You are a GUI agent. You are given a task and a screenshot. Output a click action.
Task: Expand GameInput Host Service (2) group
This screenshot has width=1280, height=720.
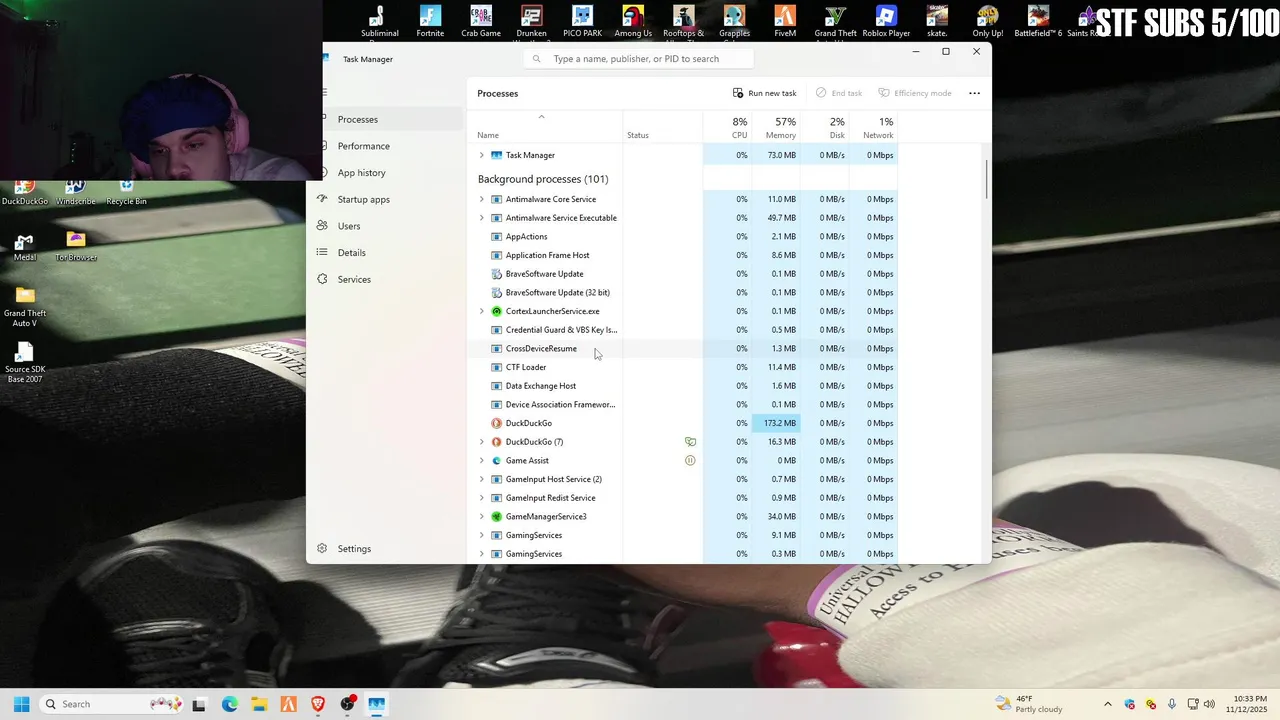tap(481, 479)
